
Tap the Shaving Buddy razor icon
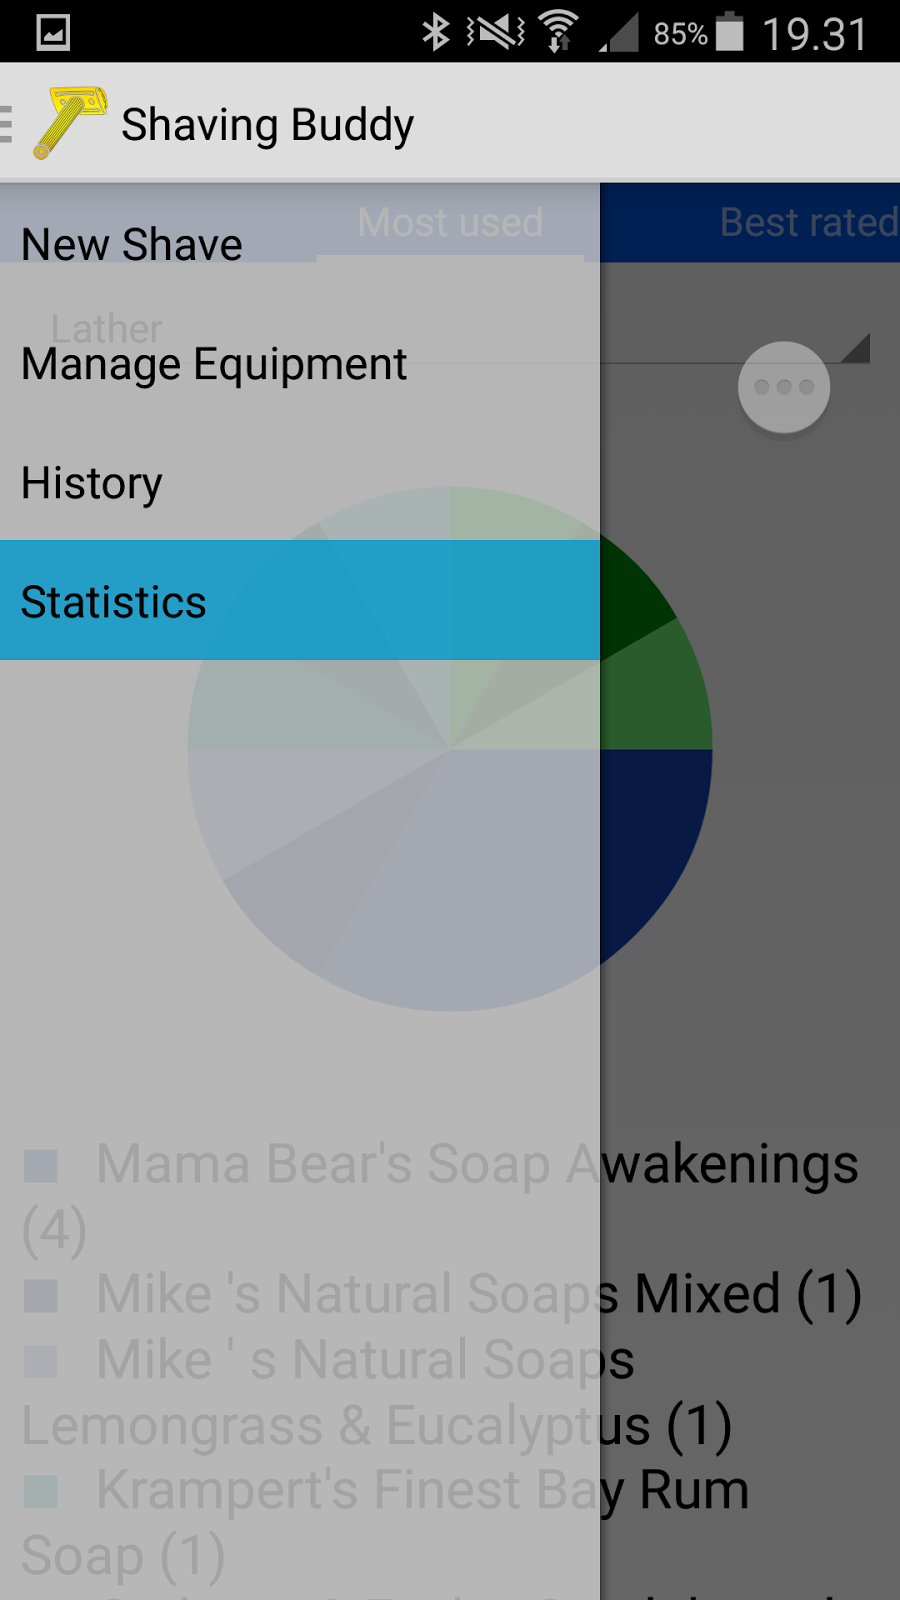(x=70, y=123)
